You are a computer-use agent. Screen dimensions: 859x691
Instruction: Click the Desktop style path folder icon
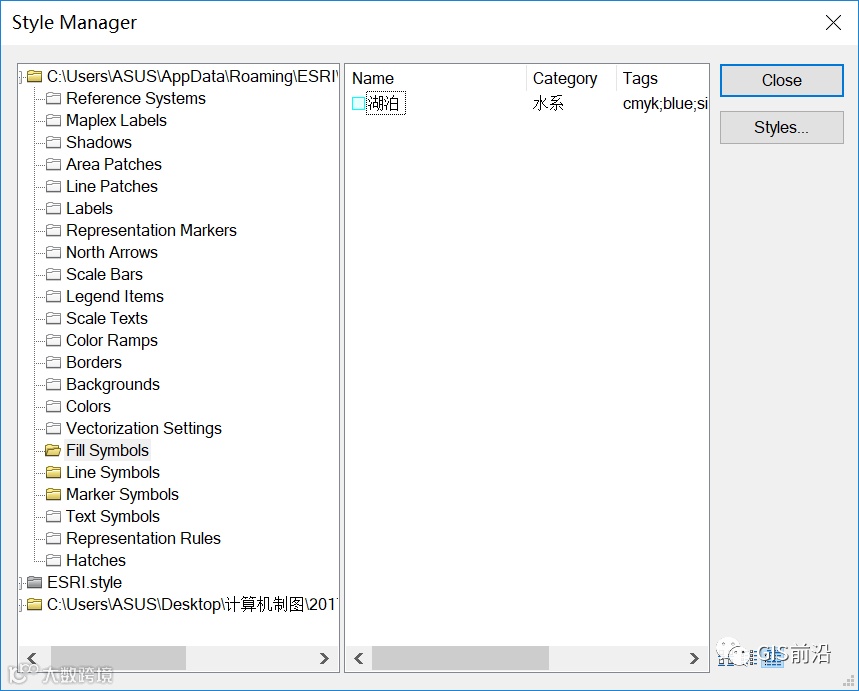tap(35, 604)
